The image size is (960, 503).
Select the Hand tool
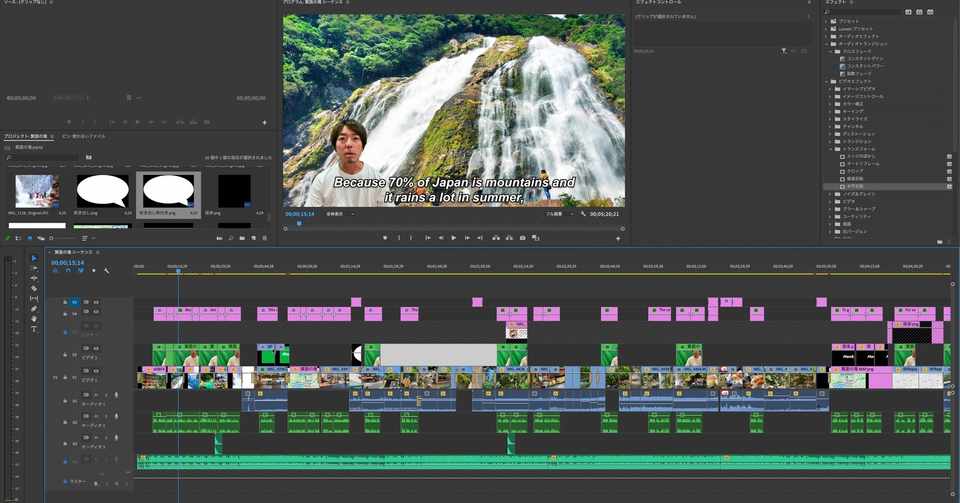coord(34,318)
